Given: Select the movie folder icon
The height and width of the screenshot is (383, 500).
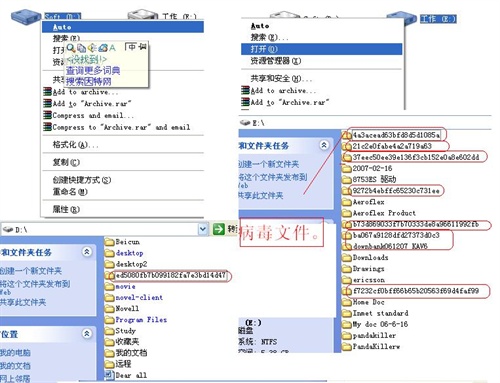Looking at the screenshot, I should [x=110, y=286].
